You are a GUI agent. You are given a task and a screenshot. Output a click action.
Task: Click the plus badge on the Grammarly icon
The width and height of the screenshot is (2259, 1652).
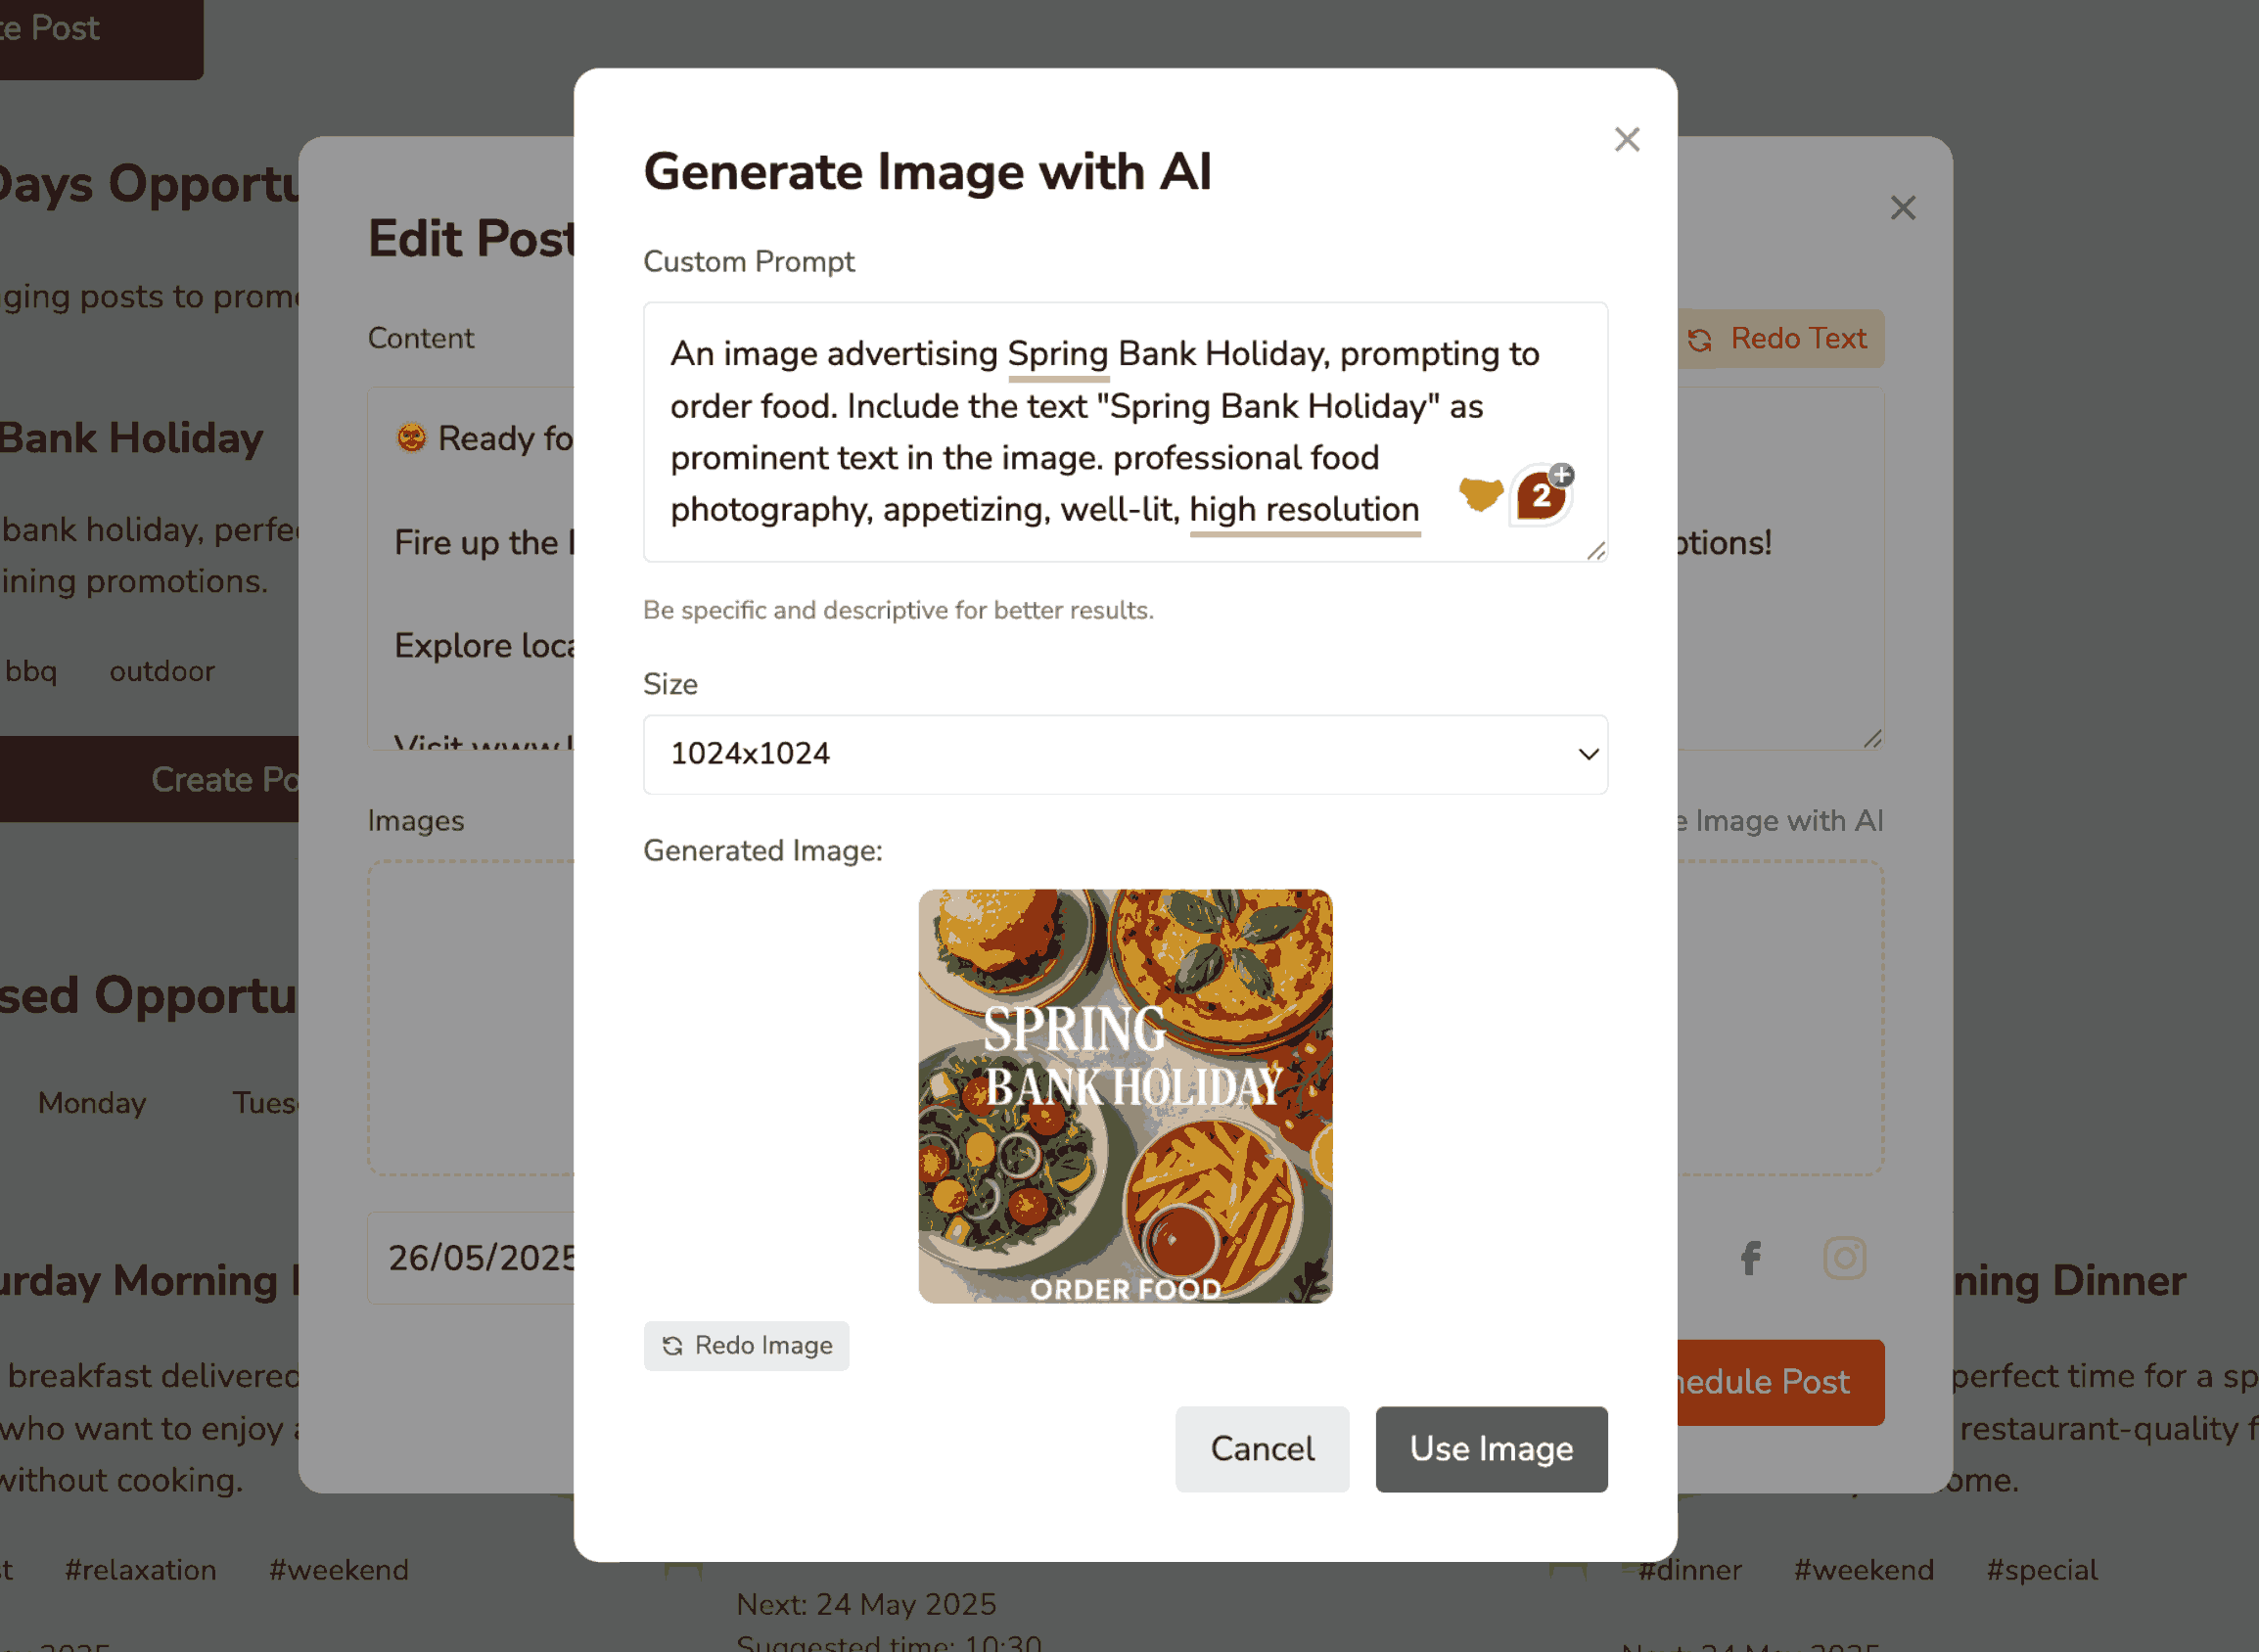coord(1561,475)
